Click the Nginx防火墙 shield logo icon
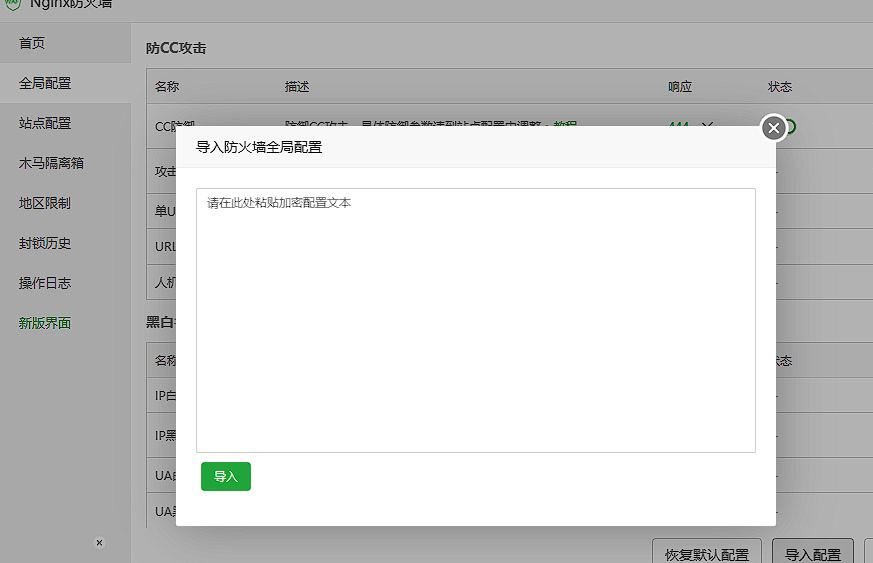 pos(12,4)
